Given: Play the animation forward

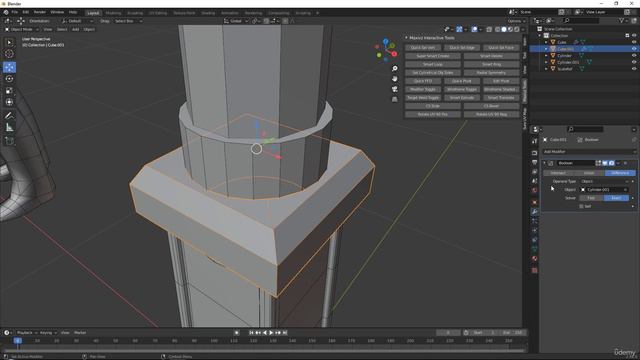Looking at the screenshot, I should 271,333.
